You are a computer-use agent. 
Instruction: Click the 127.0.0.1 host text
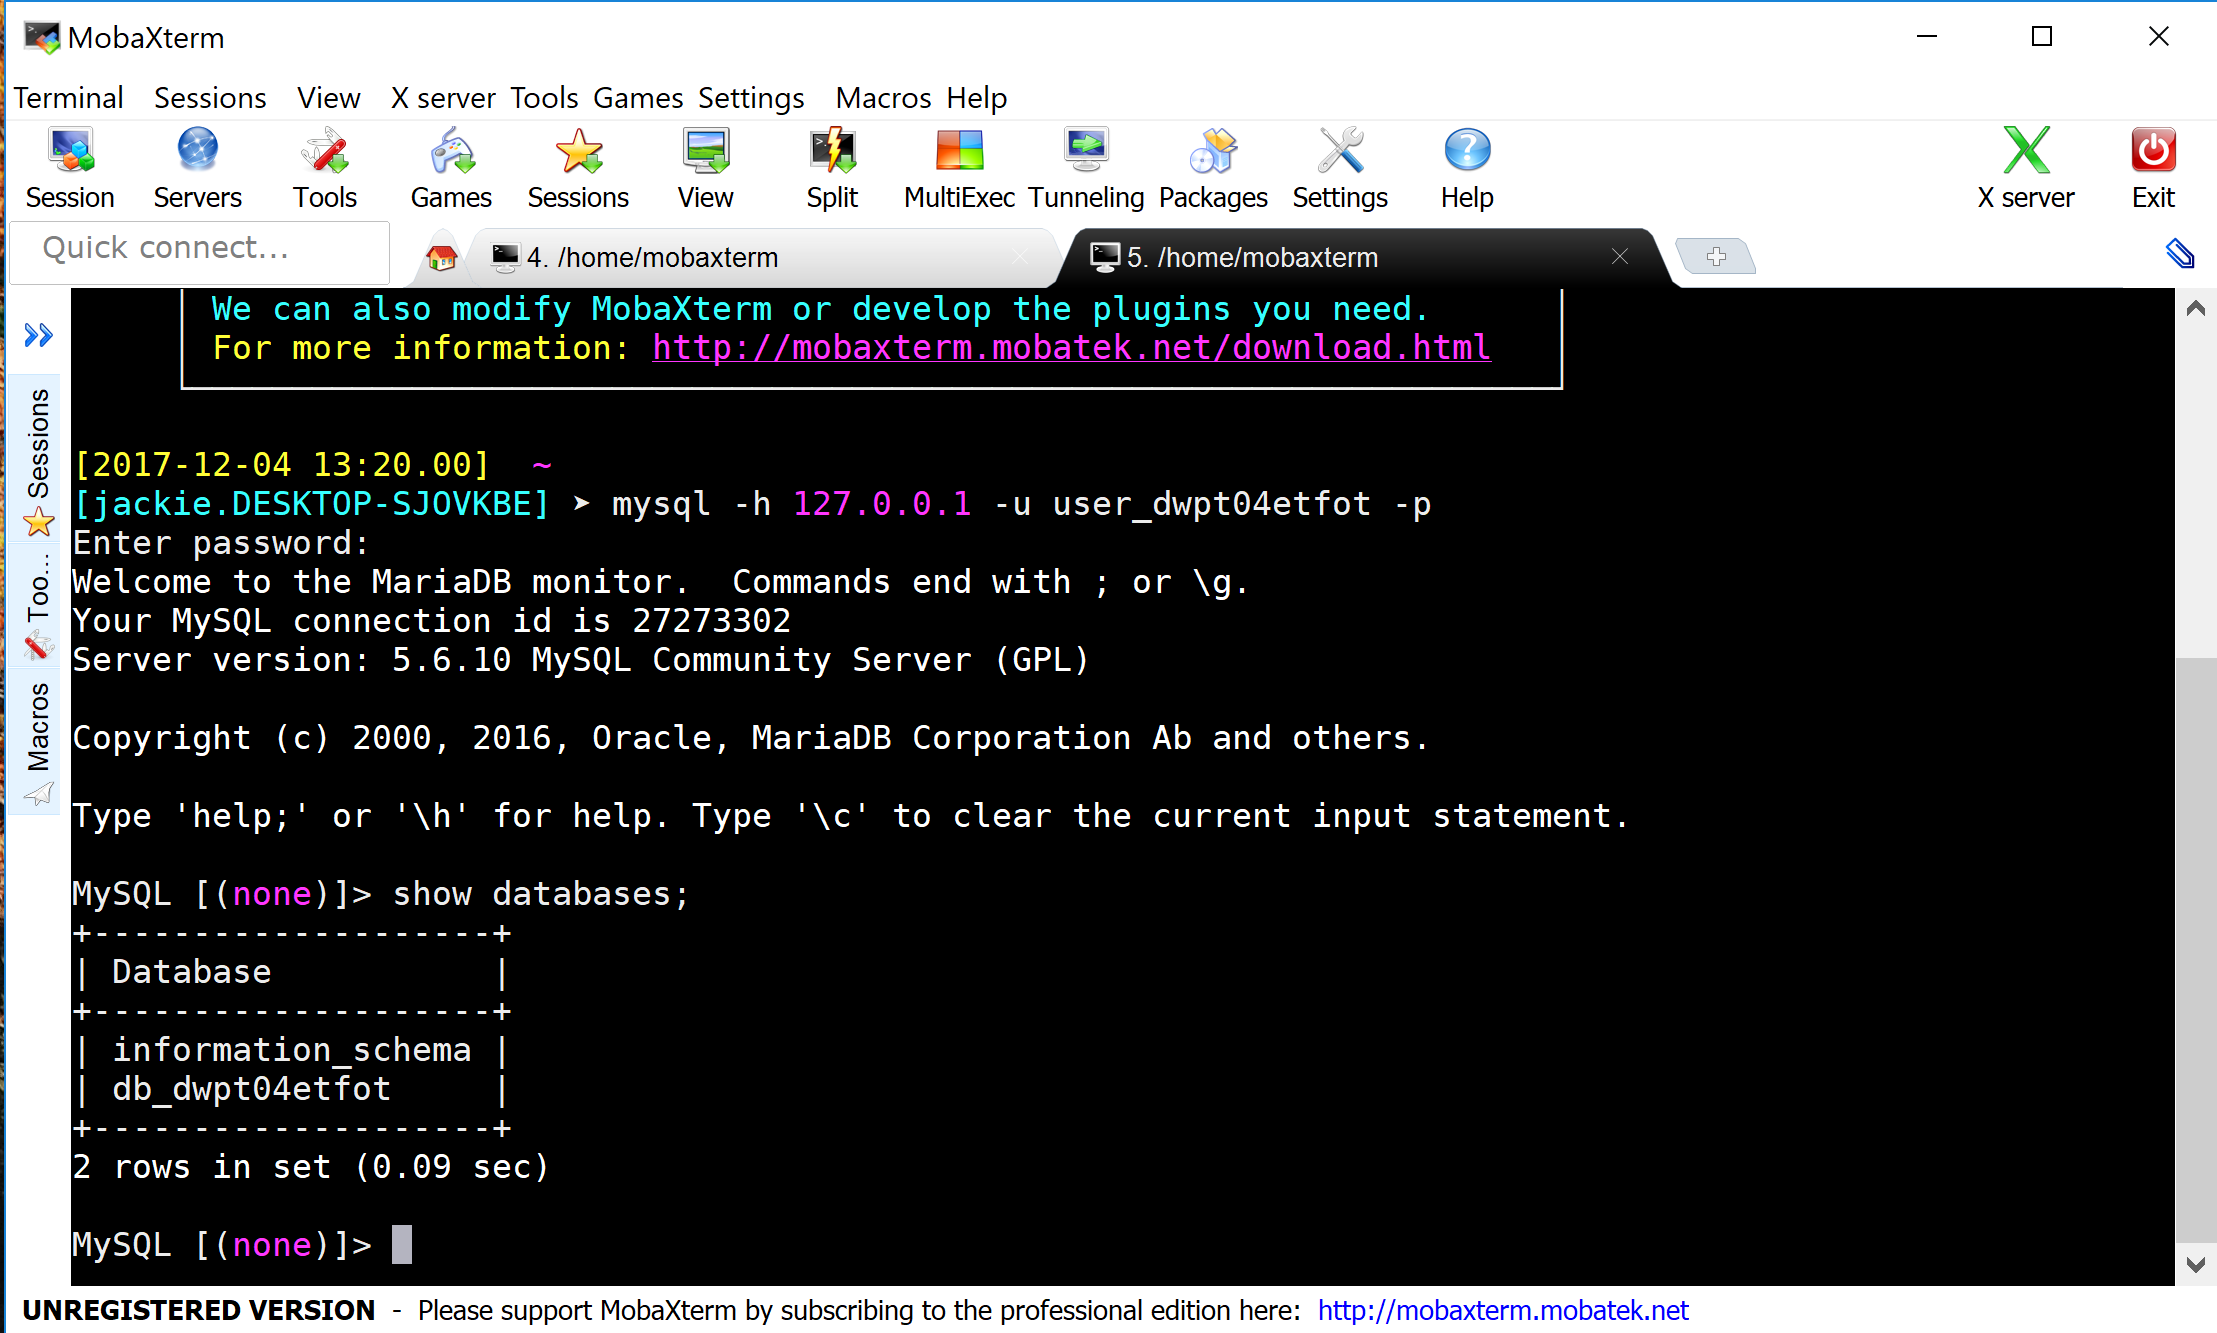(882, 504)
